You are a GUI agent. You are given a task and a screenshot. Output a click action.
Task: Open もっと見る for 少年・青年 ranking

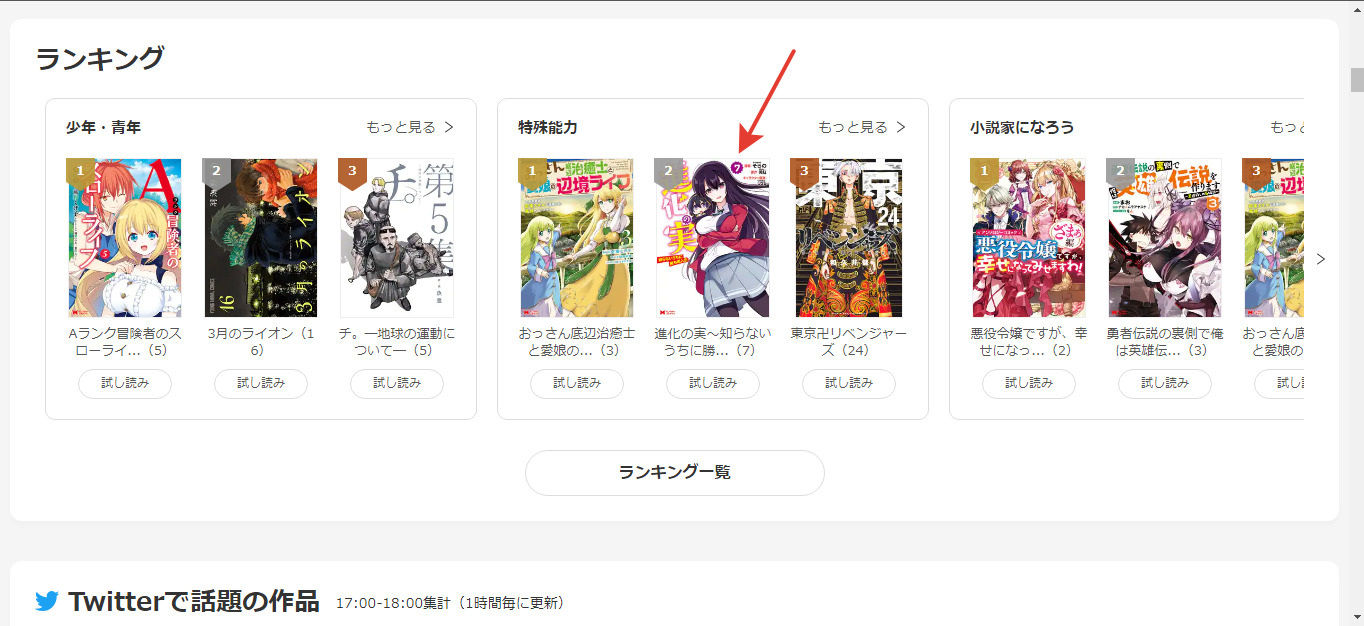[410, 127]
